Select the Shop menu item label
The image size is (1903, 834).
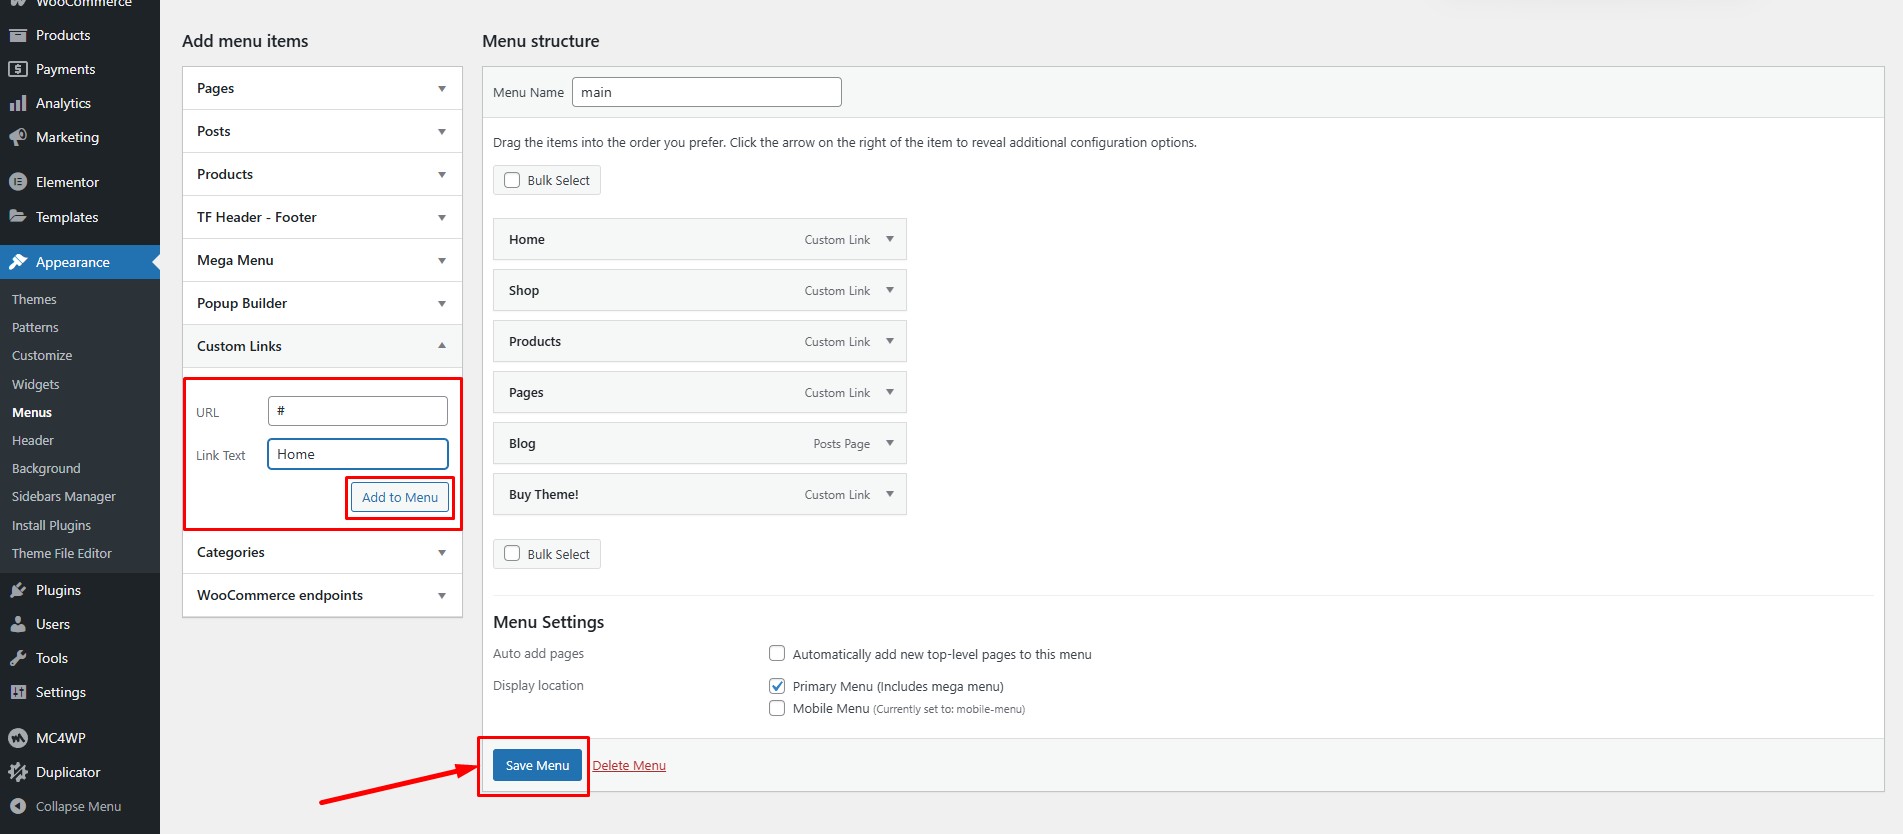pyautogui.click(x=524, y=291)
